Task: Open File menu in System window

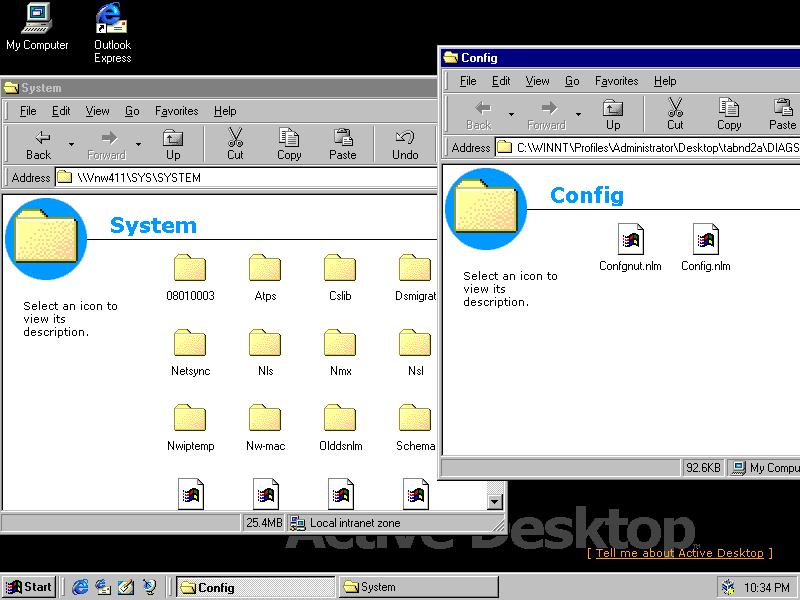Action: (28, 111)
